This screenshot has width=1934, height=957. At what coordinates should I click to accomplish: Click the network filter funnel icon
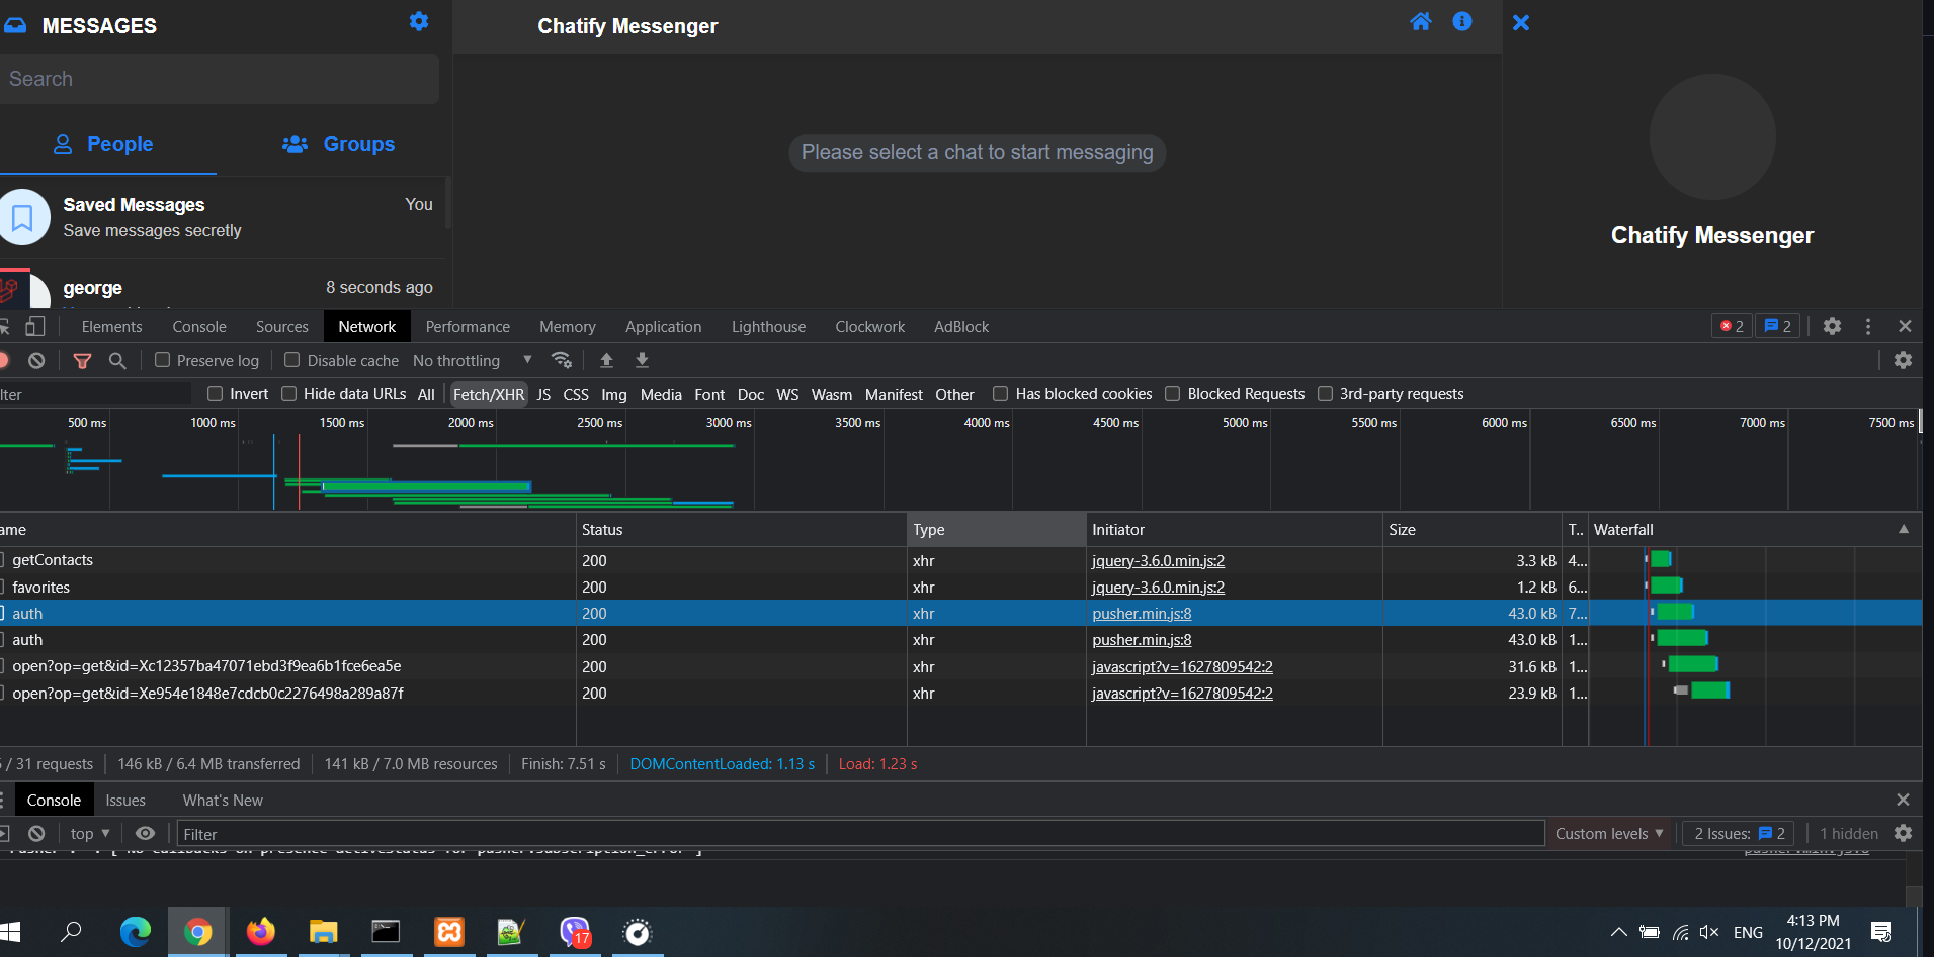(82, 360)
